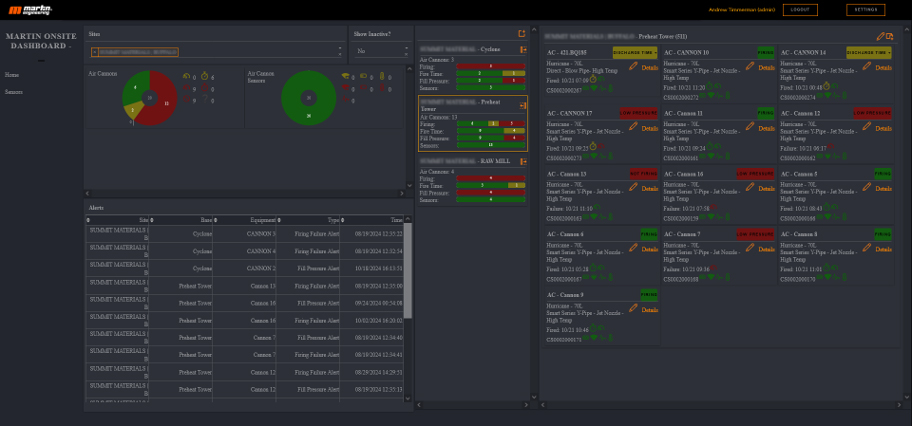The height and width of the screenshot is (426, 912).
Task: Remove the selected site tag in Sites
Action: 94,51
